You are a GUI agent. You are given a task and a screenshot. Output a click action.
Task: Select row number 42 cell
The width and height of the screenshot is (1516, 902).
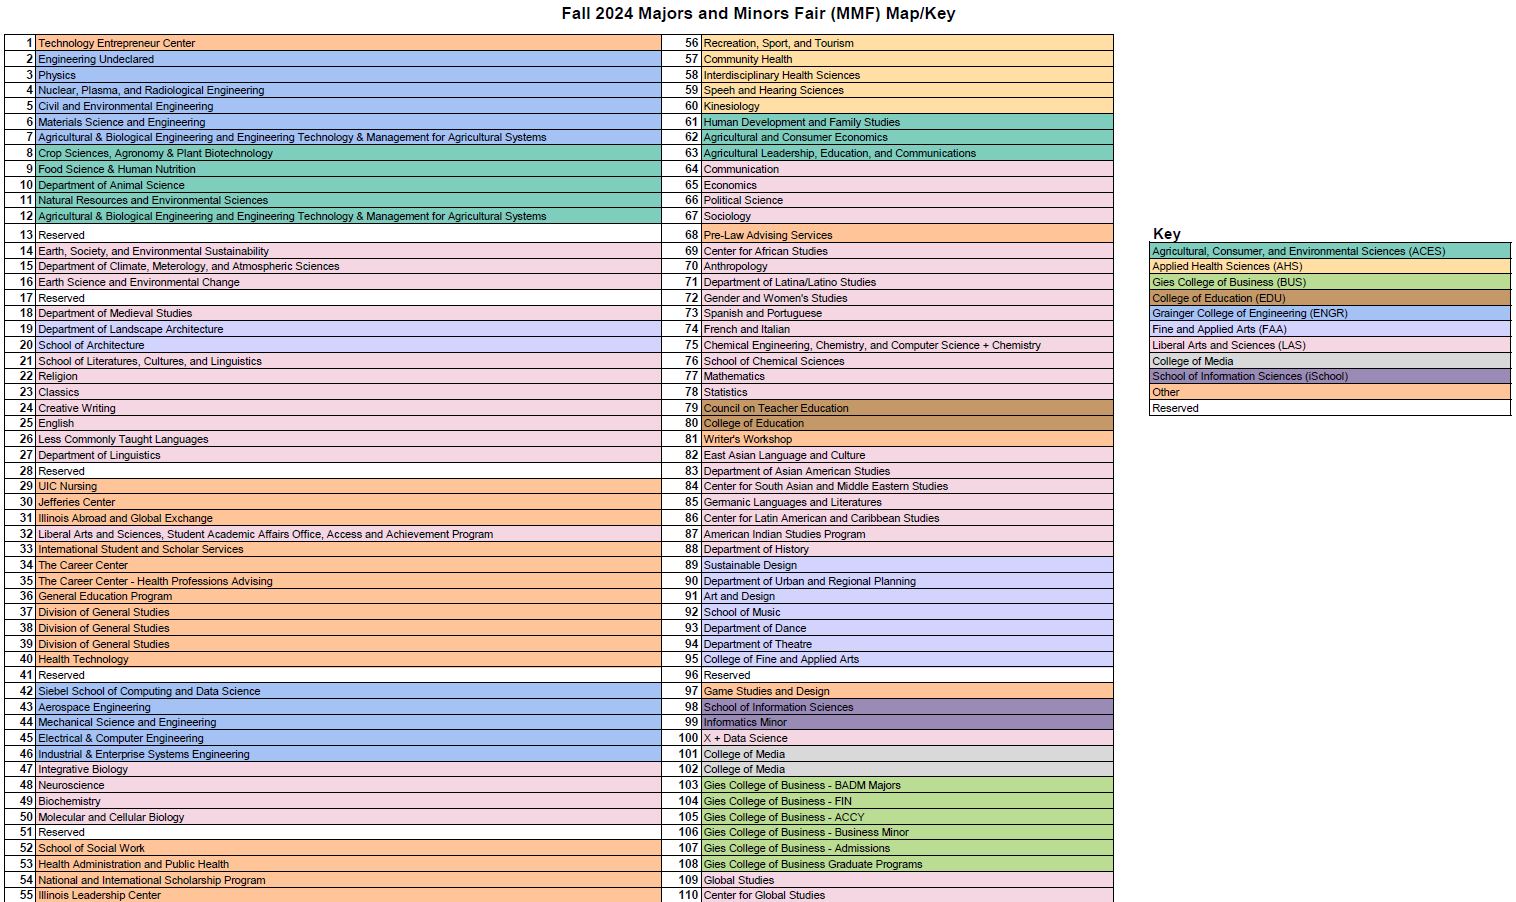[x=20, y=691]
